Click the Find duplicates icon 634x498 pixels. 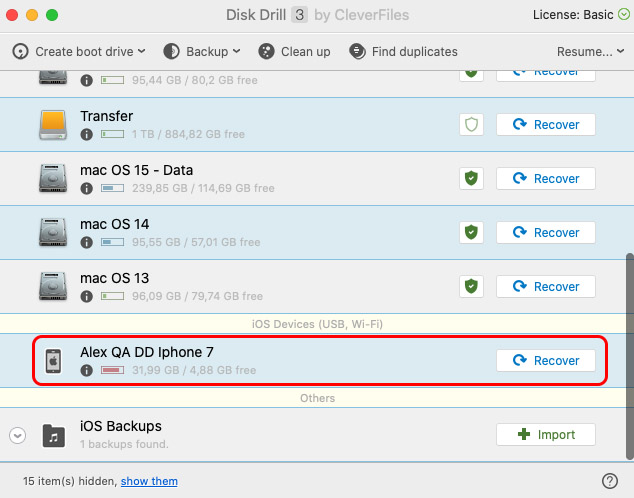pos(357,52)
